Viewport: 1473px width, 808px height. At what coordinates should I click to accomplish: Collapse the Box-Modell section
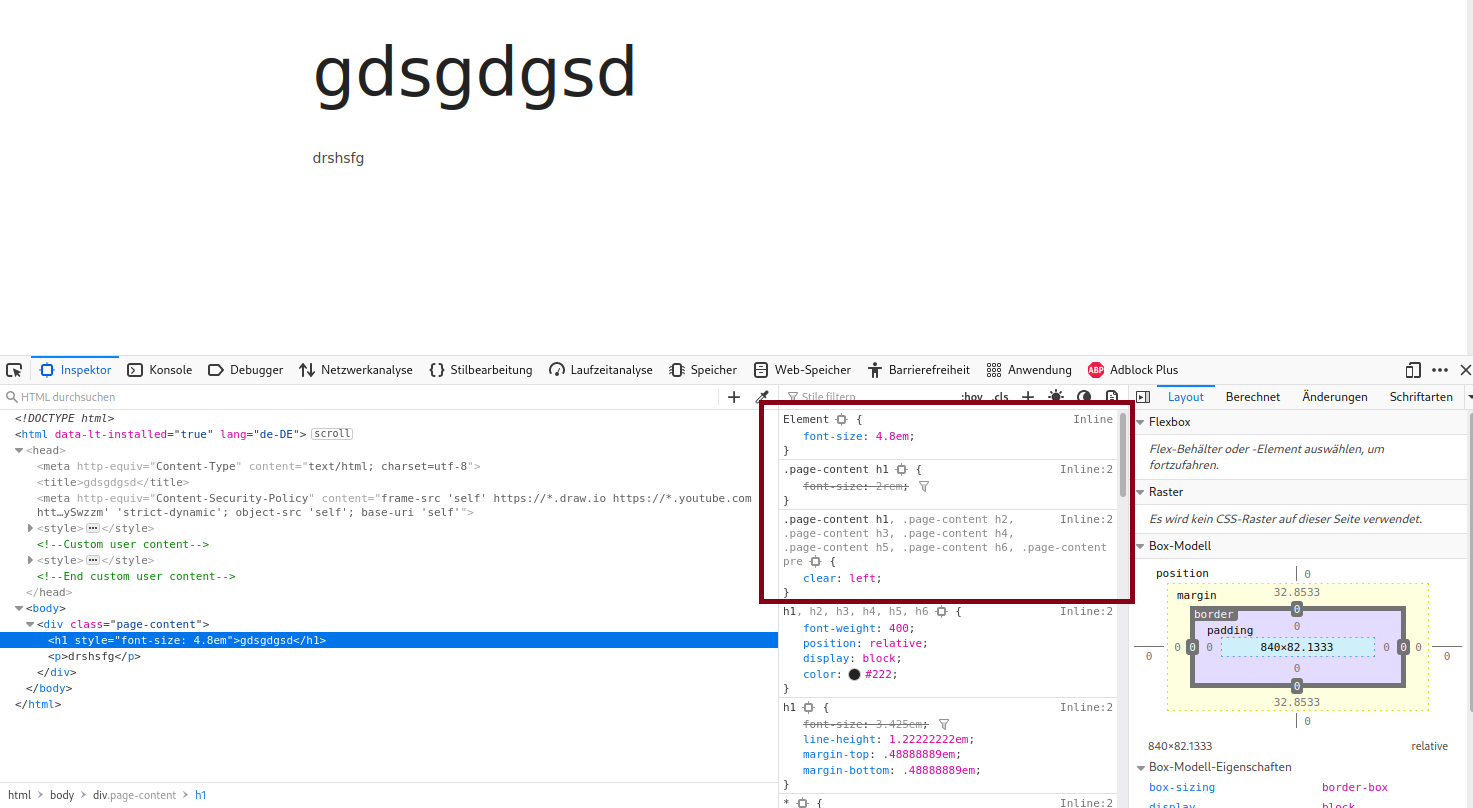coord(1141,546)
